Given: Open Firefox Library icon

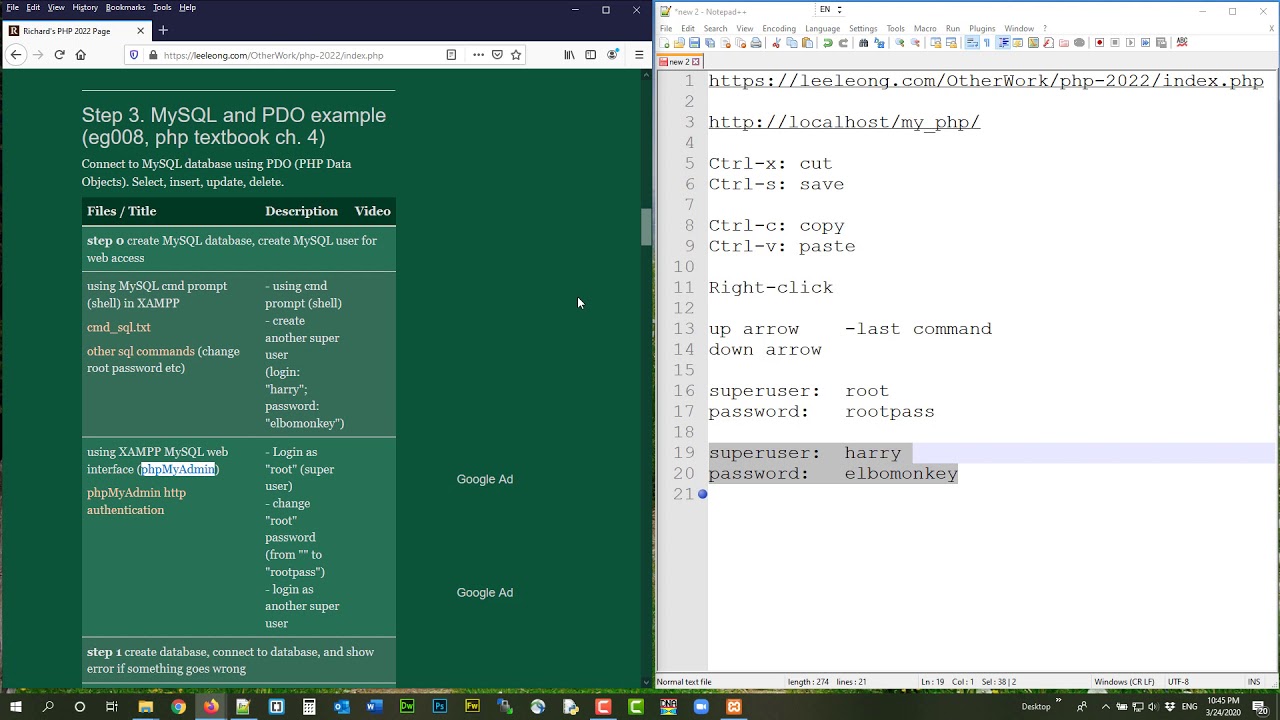Looking at the screenshot, I should [x=569, y=55].
